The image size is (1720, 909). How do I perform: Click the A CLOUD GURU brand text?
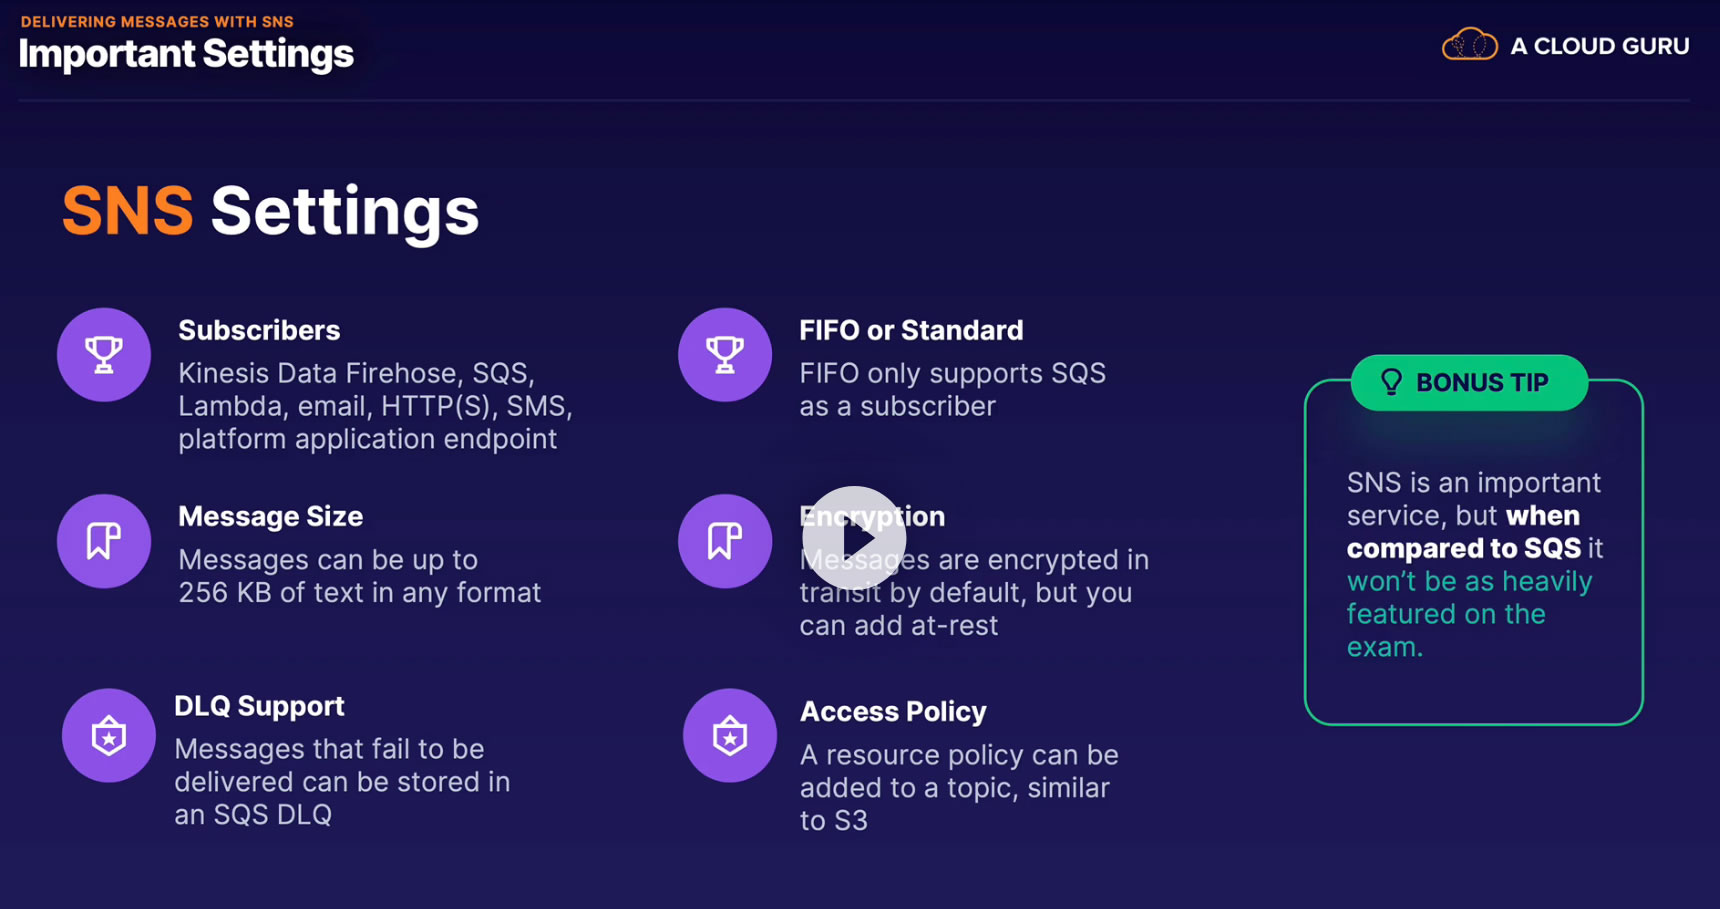(x=1599, y=46)
